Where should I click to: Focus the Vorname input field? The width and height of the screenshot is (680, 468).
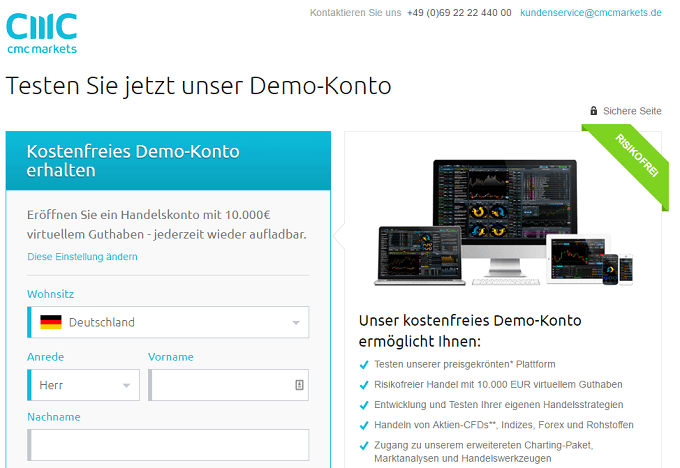coord(229,385)
